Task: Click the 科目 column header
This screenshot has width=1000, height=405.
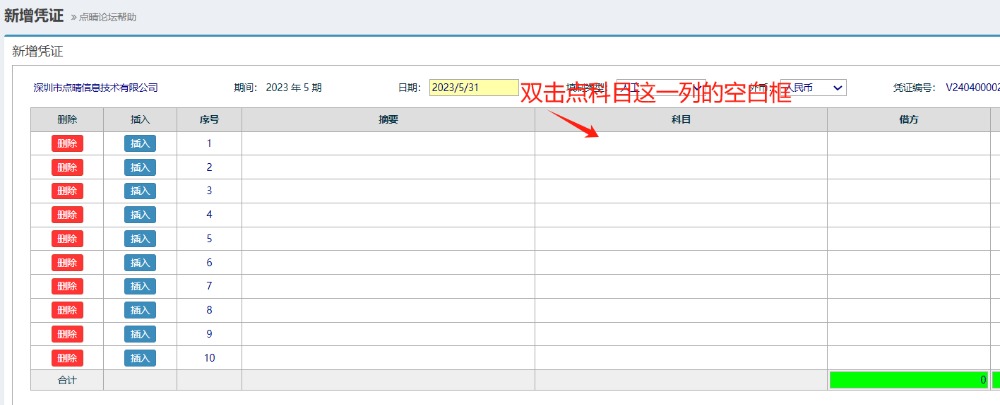Action: click(x=680, y=119)
